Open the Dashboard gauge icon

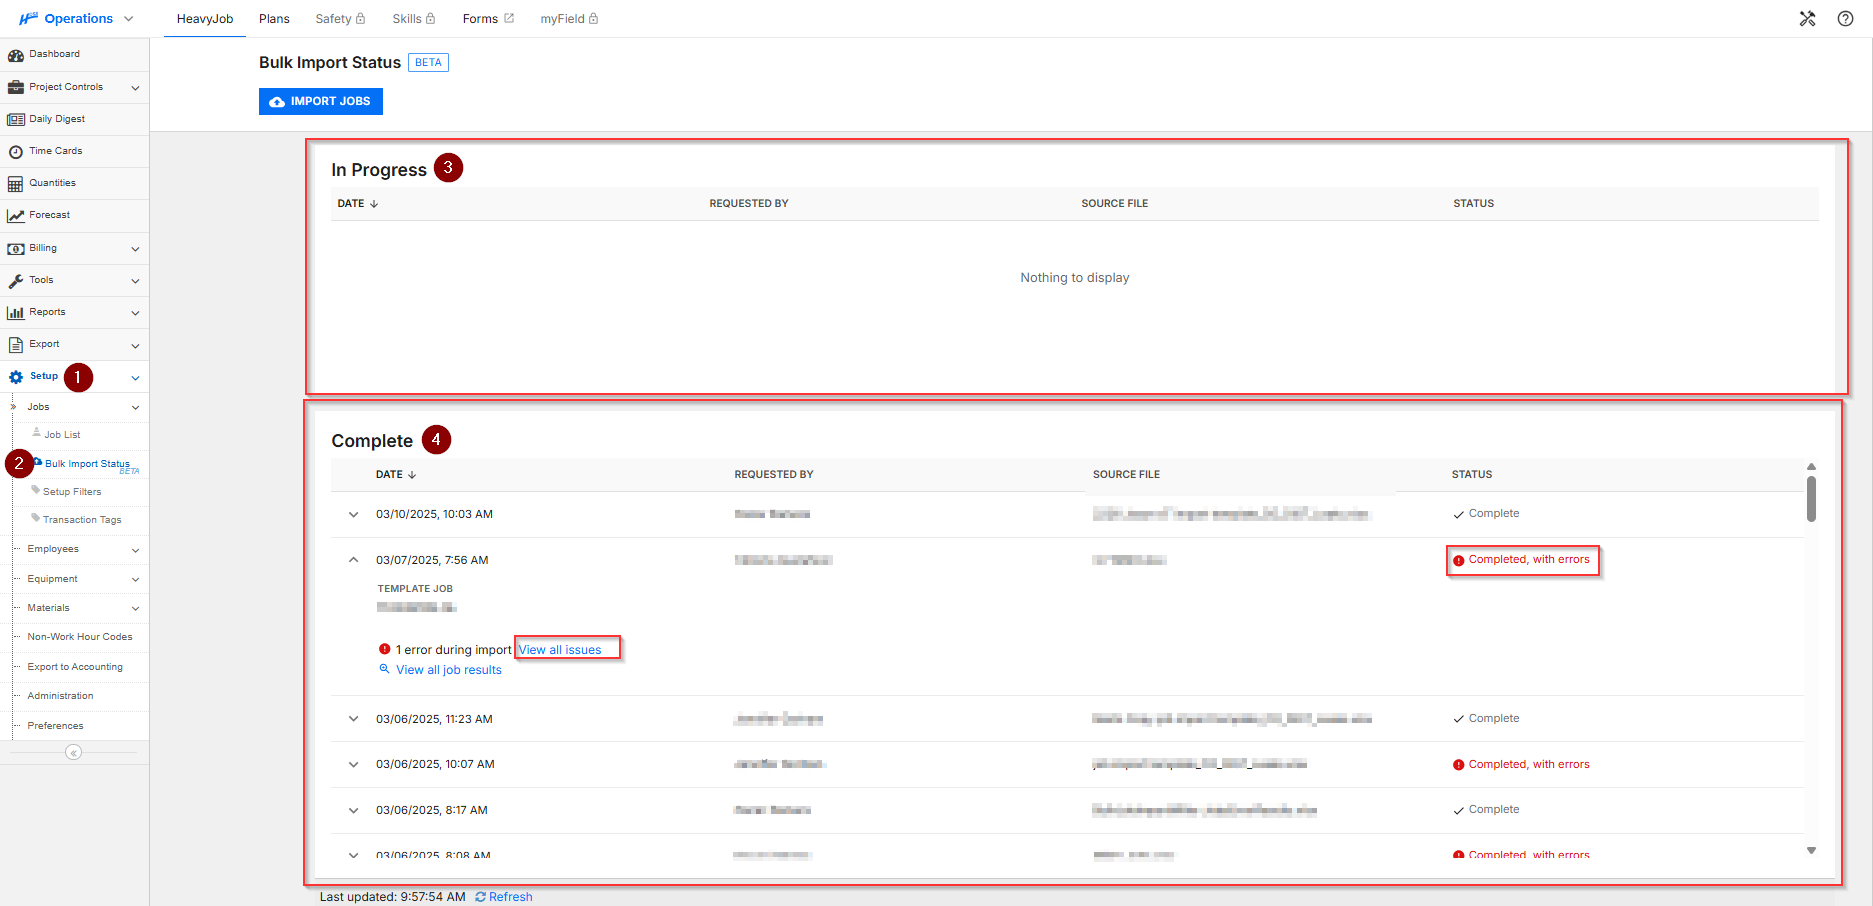pyautogui.click(x=16, y=55)
